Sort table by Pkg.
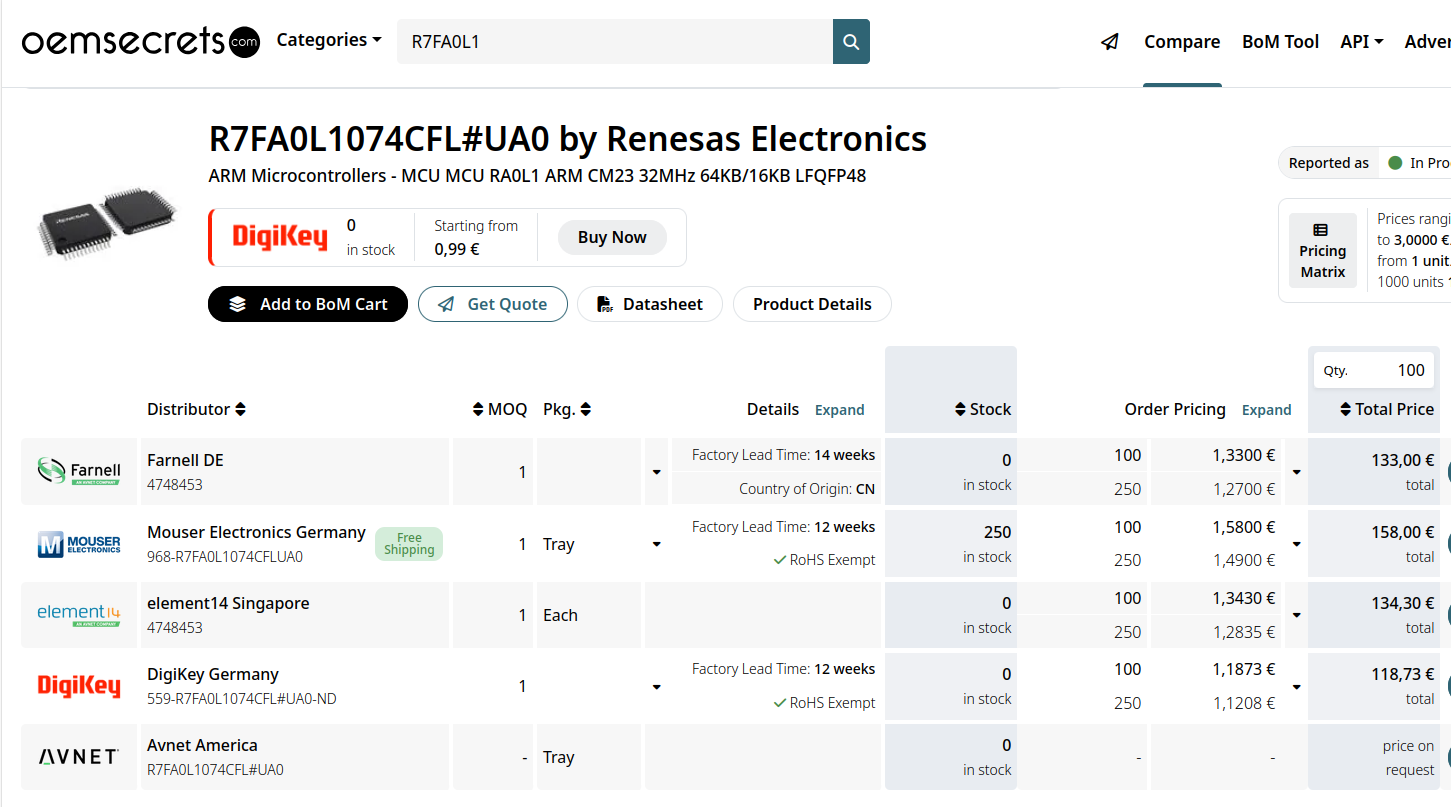 pos(567,409)
